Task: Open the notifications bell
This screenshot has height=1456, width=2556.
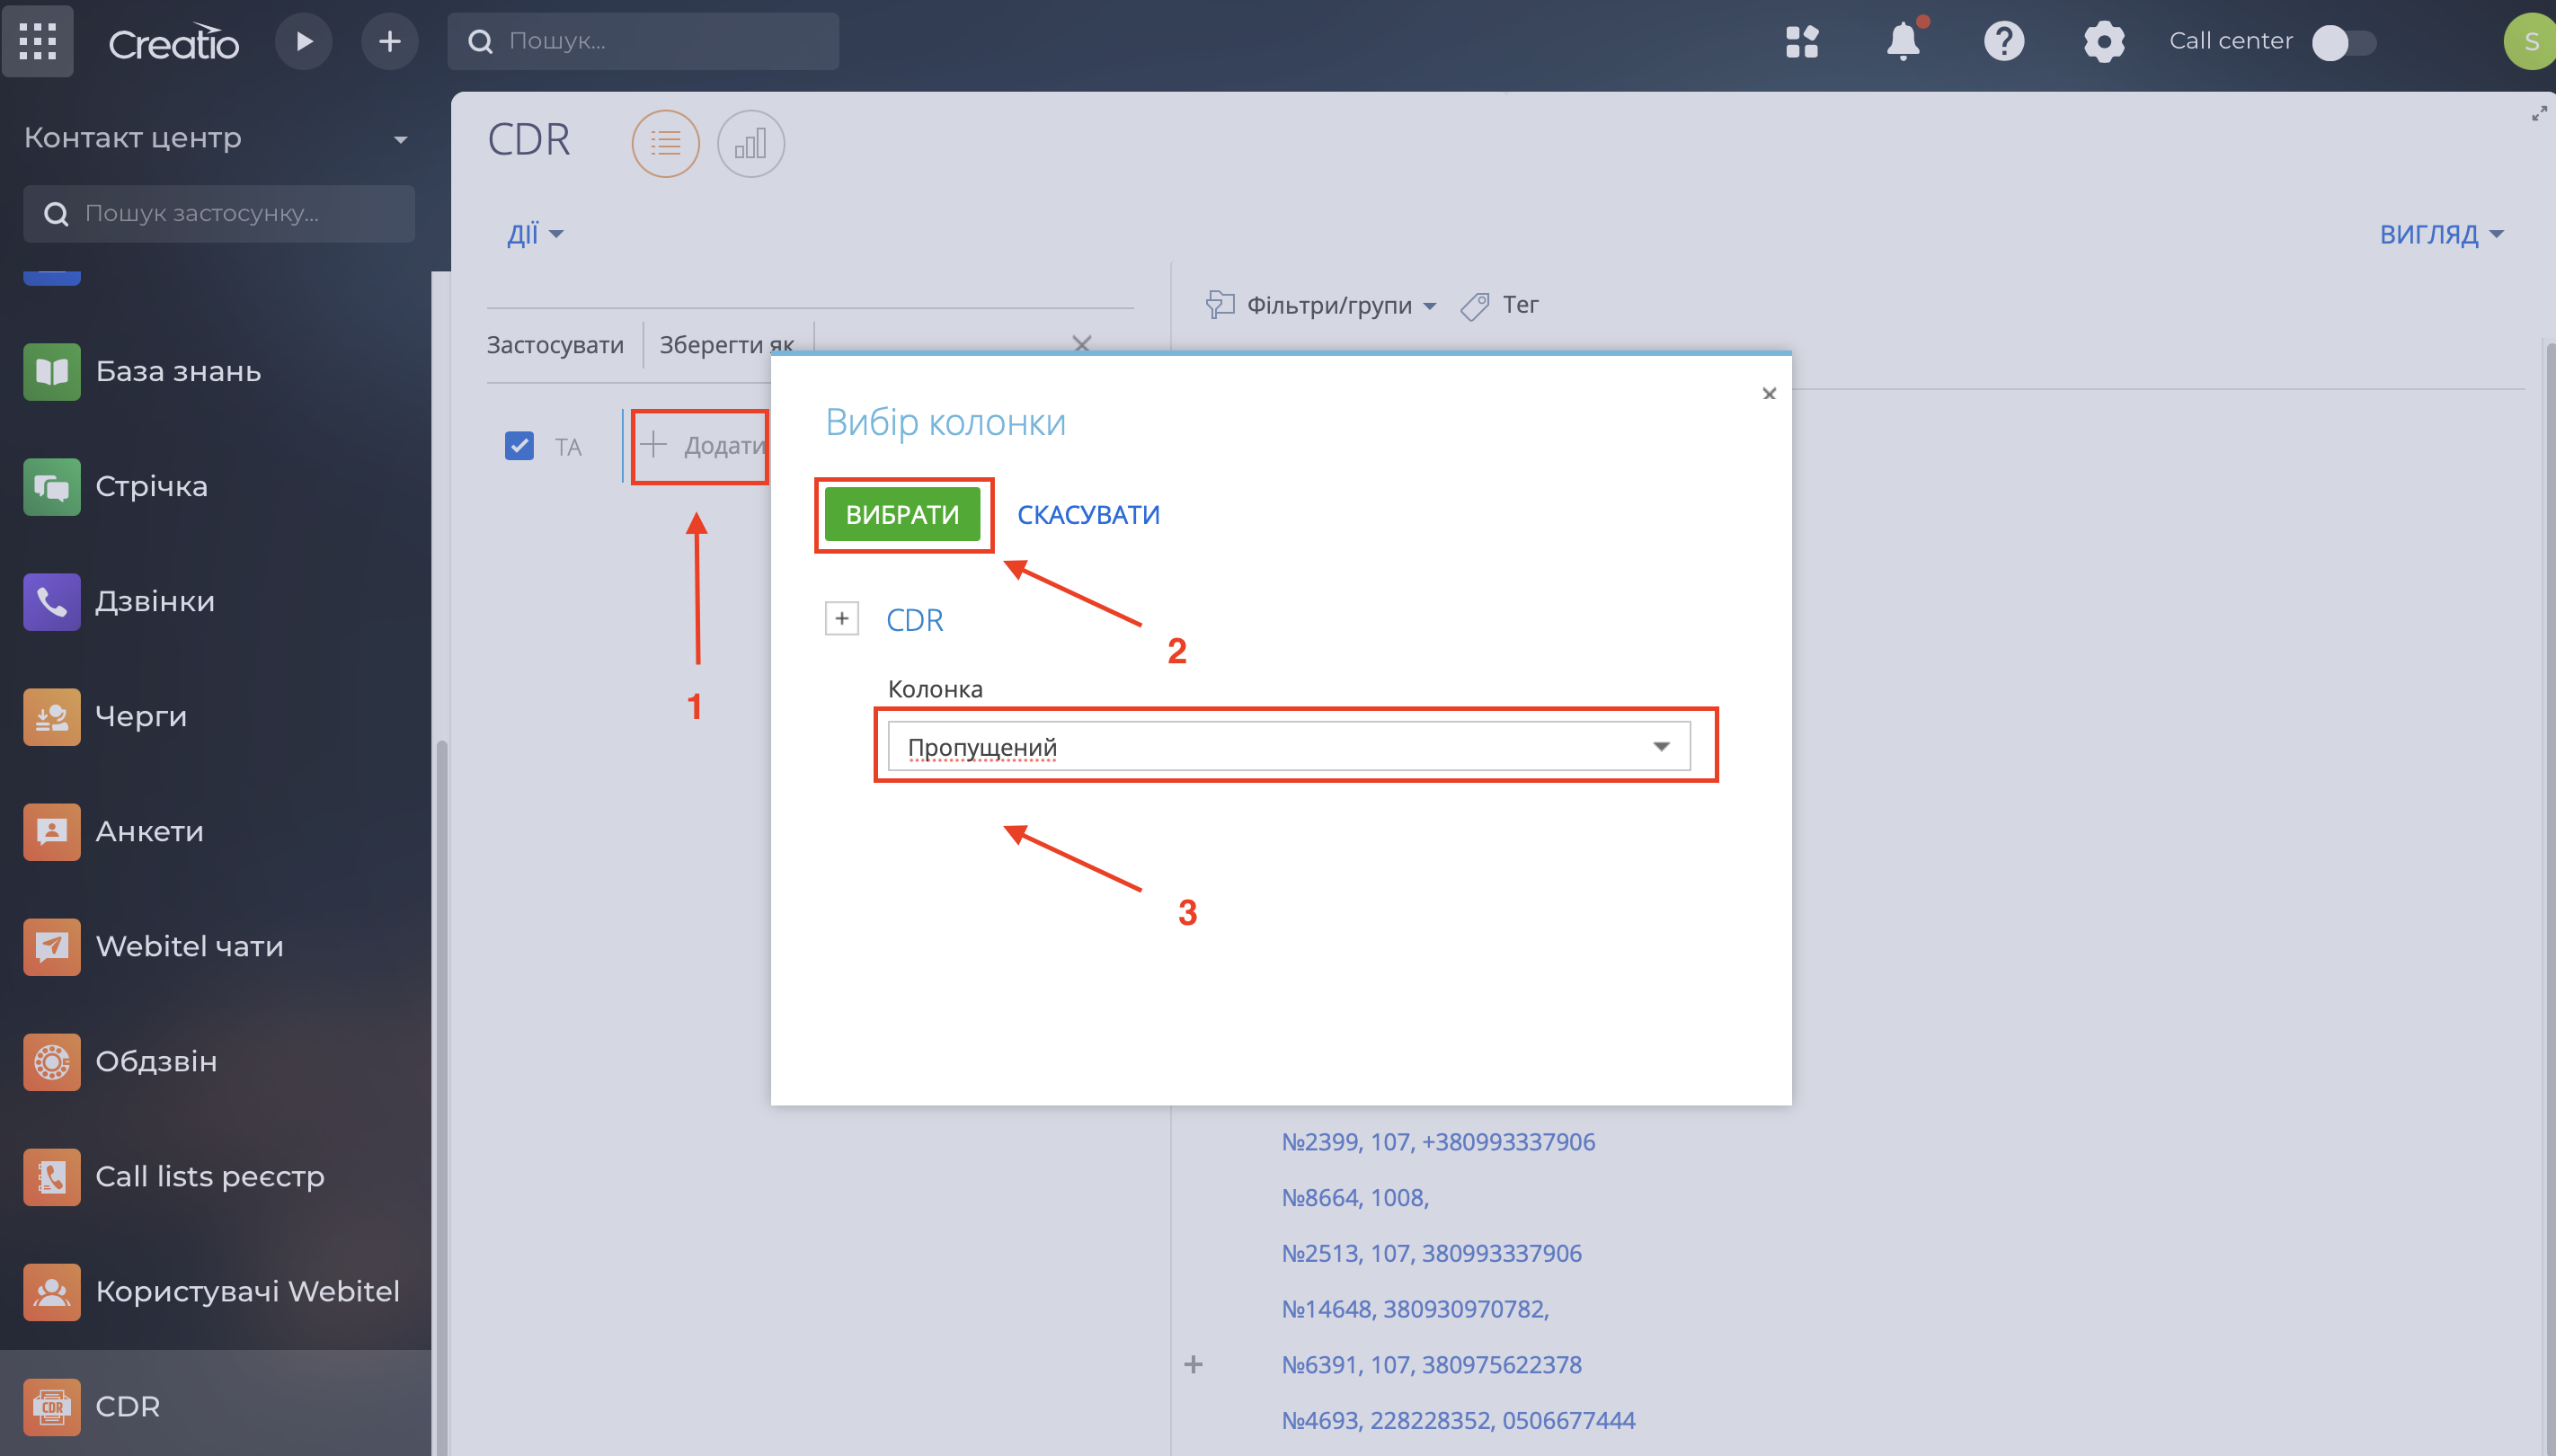Action: click(x=1903, y=41)
